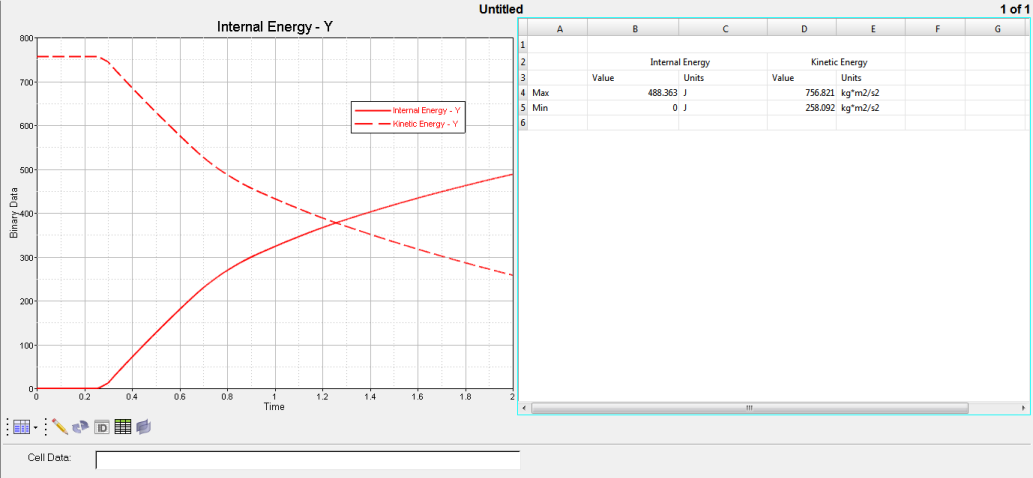1033x478 pixels.
Task: Select row 4 header in the table
Action: [524, 93]
